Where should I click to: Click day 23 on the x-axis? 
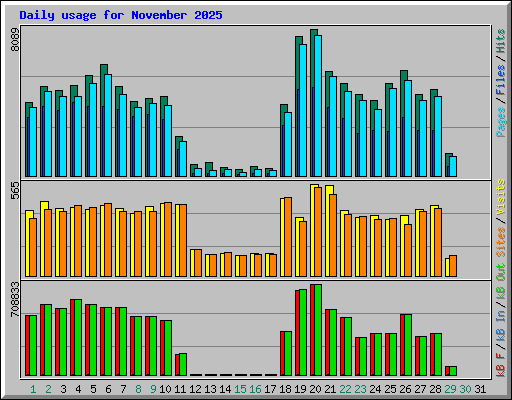point(360,389)
